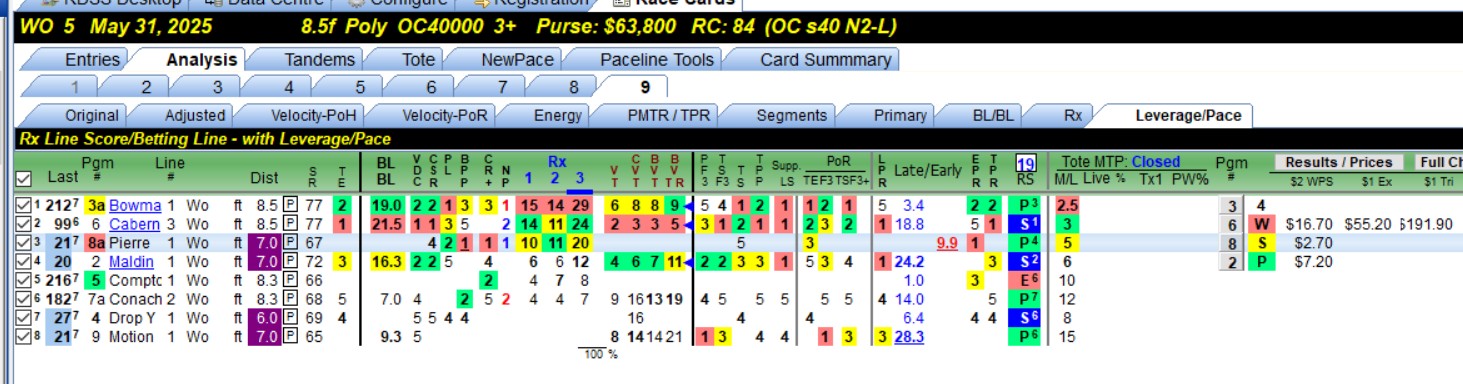Click the boxed 19 icon above RS
Viewport: 1463px width, 384px height.
(1025, 162)
